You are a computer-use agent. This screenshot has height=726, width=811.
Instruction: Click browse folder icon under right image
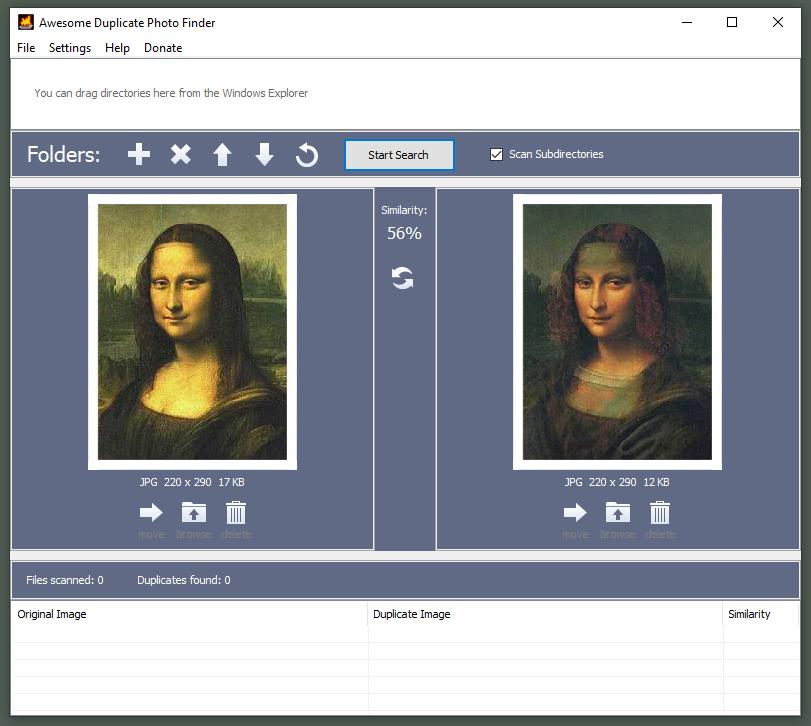(618, 512)
